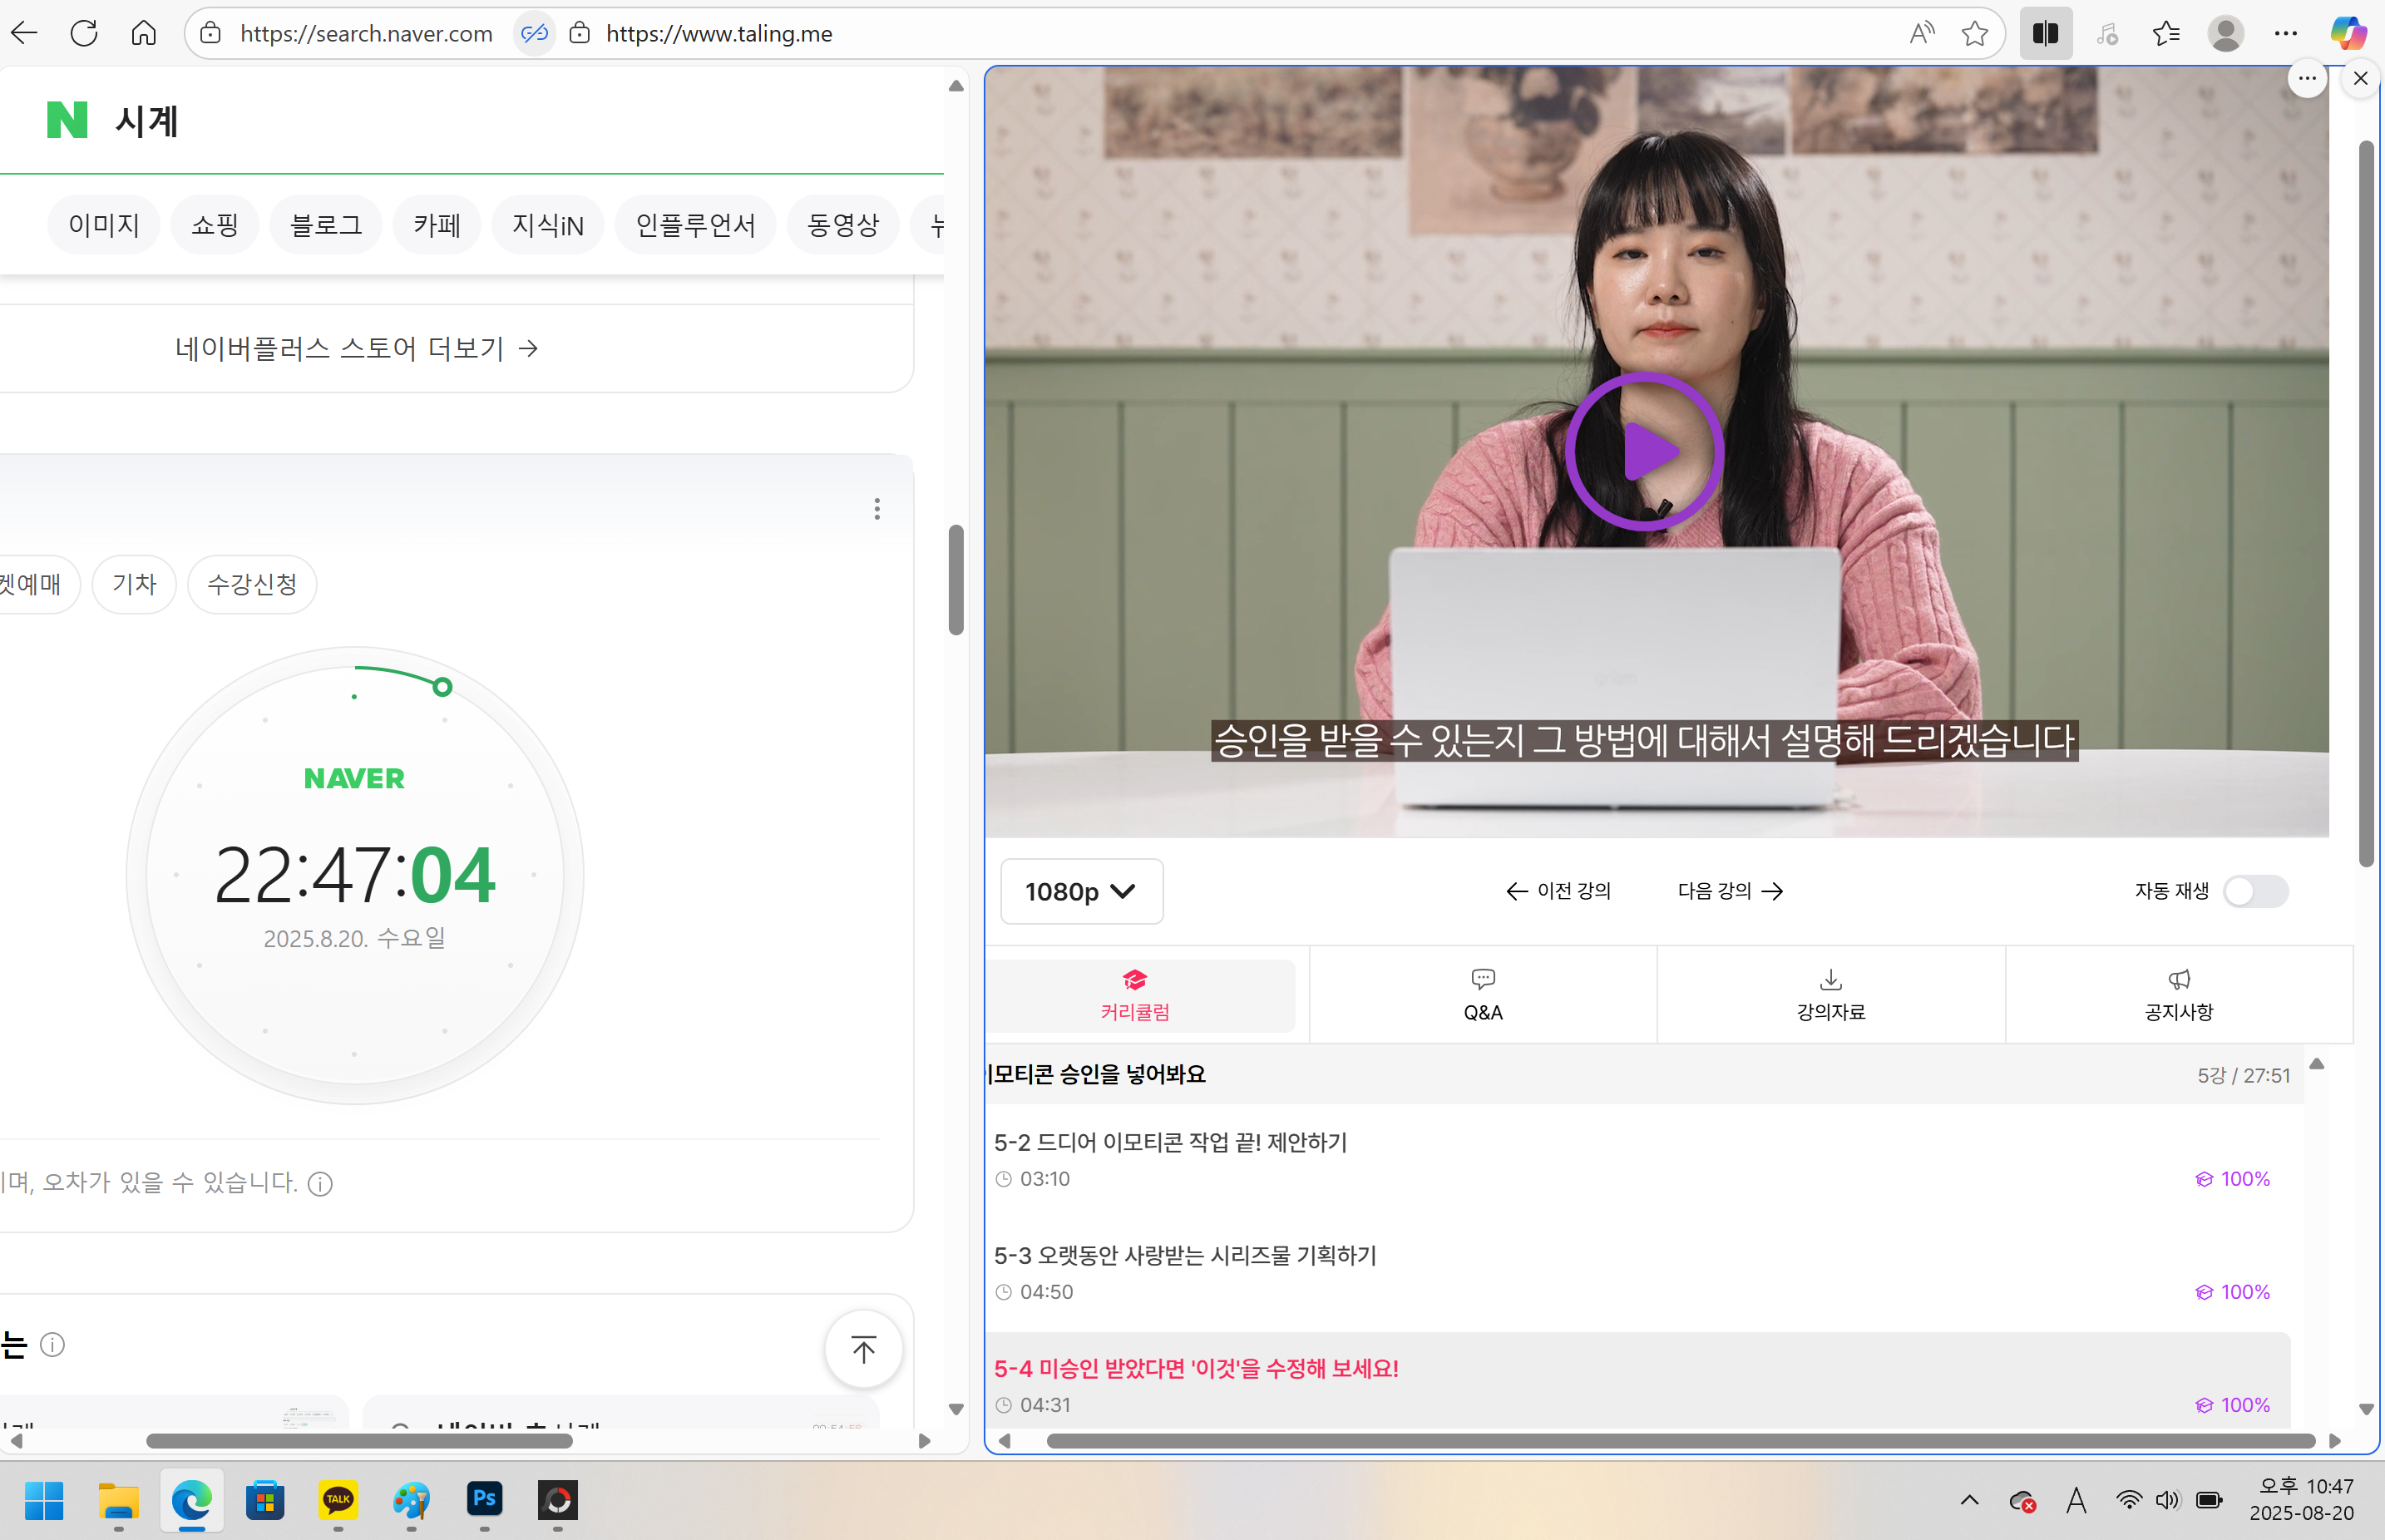Open the clock widget three-dot menu
This screenshot has height=1540, width=2385.
(877, 509)
